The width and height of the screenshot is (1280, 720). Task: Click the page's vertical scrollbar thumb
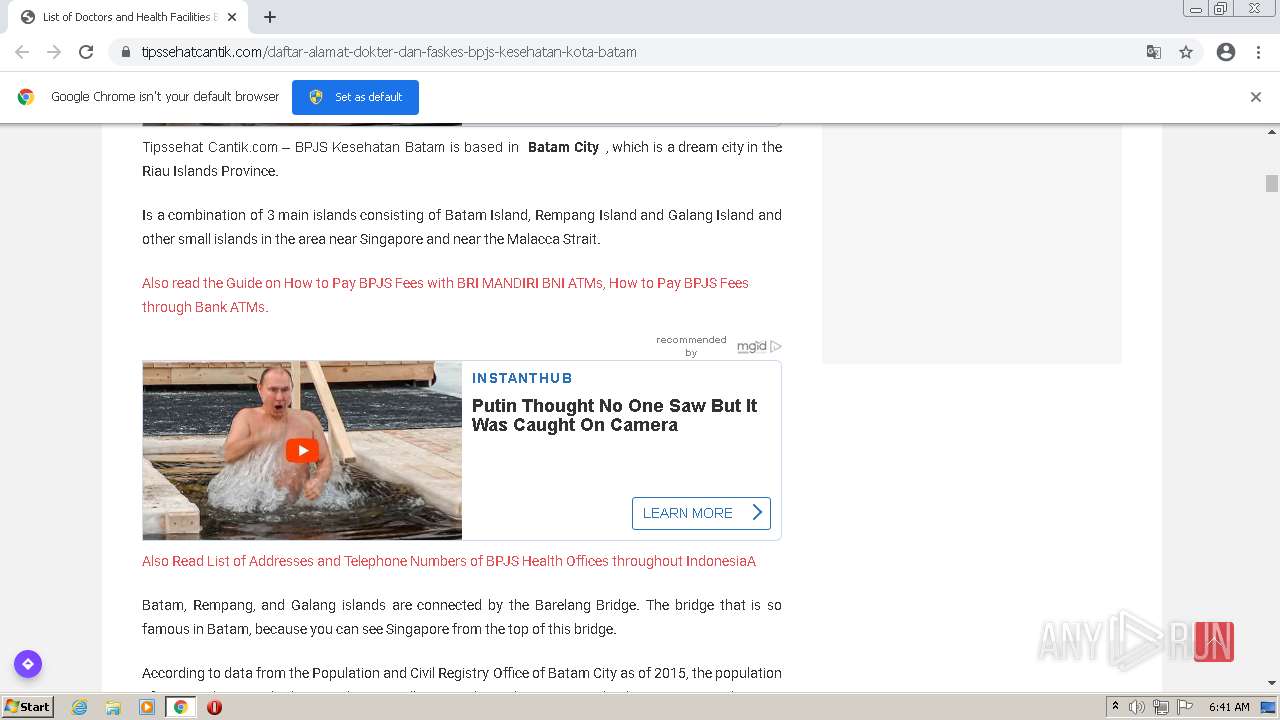(1272, 183)
